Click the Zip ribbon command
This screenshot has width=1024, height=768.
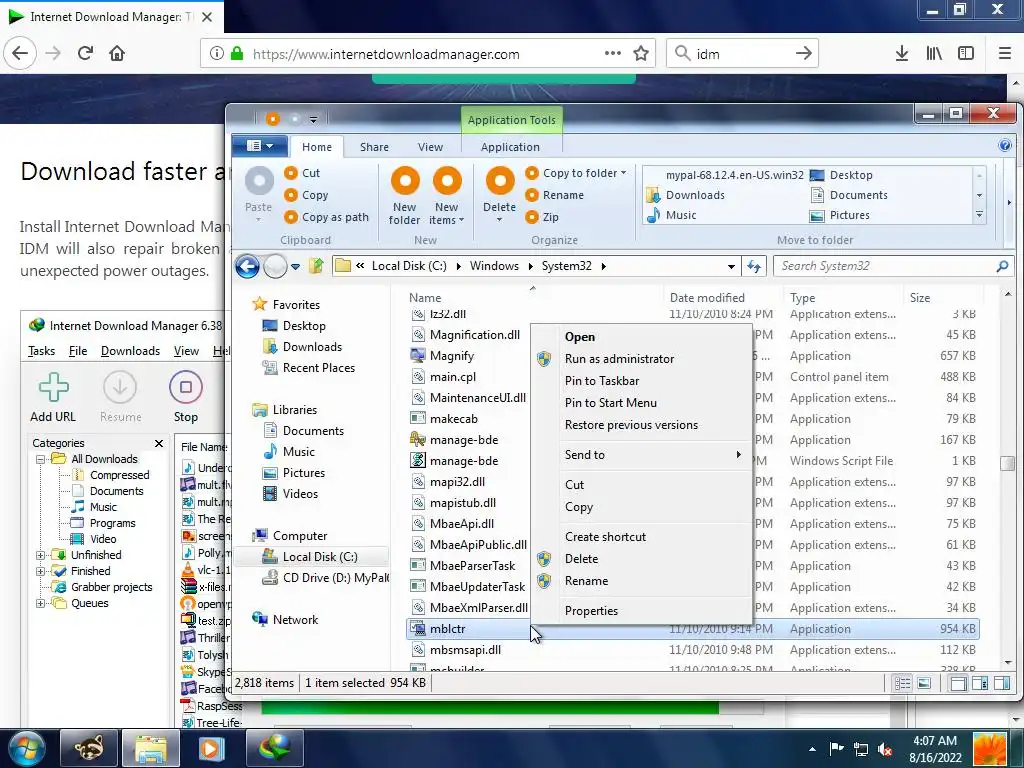(x=542, y=217)
